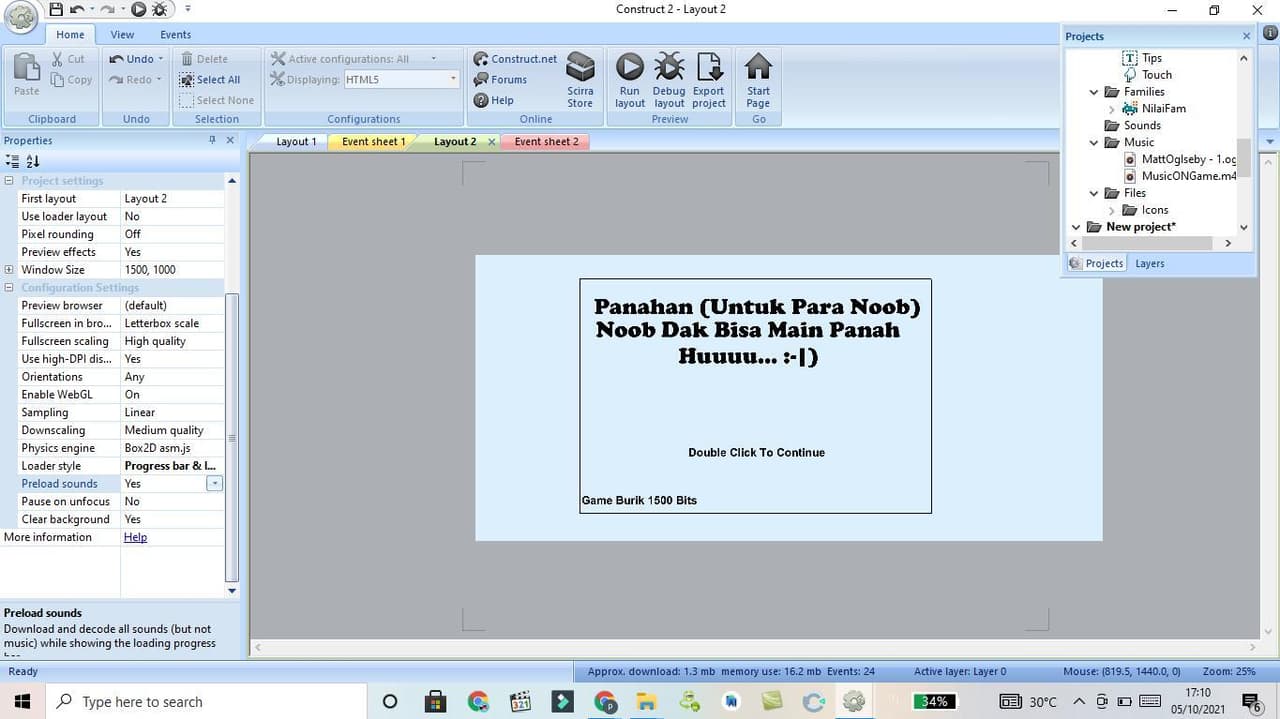This screenshot has height=719, width=1280.
Task: Switch to the Event sheet 1 tab
Action: click(x=374, y=142)
